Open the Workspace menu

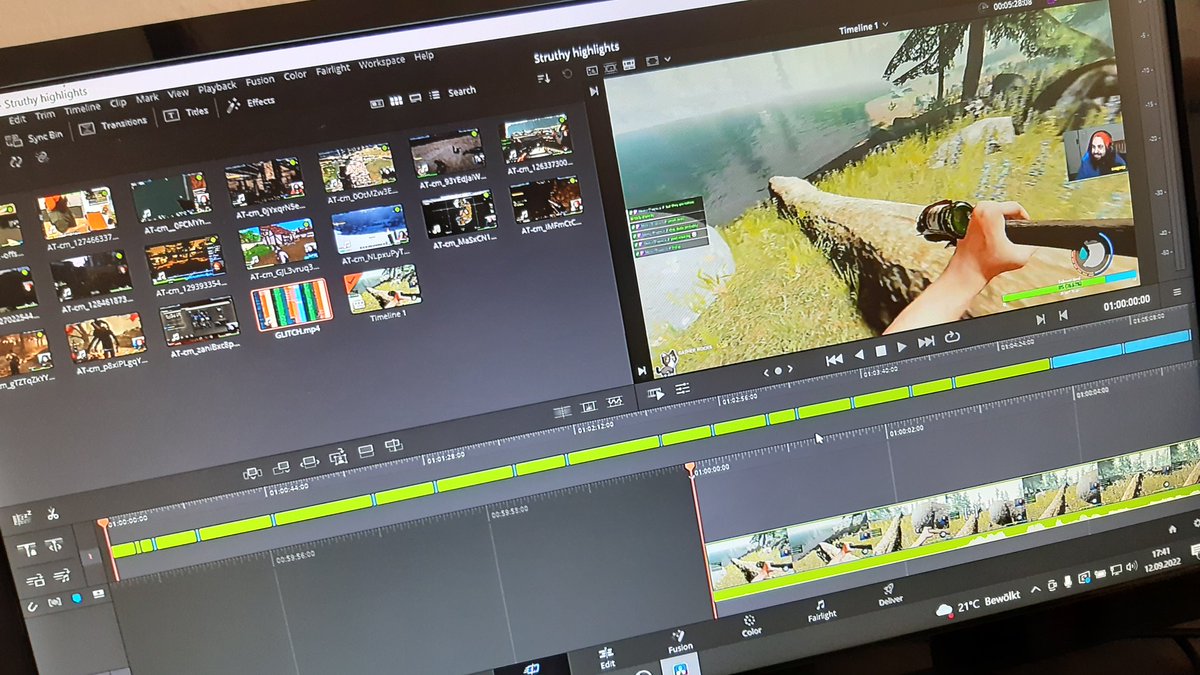pos(382,61)
